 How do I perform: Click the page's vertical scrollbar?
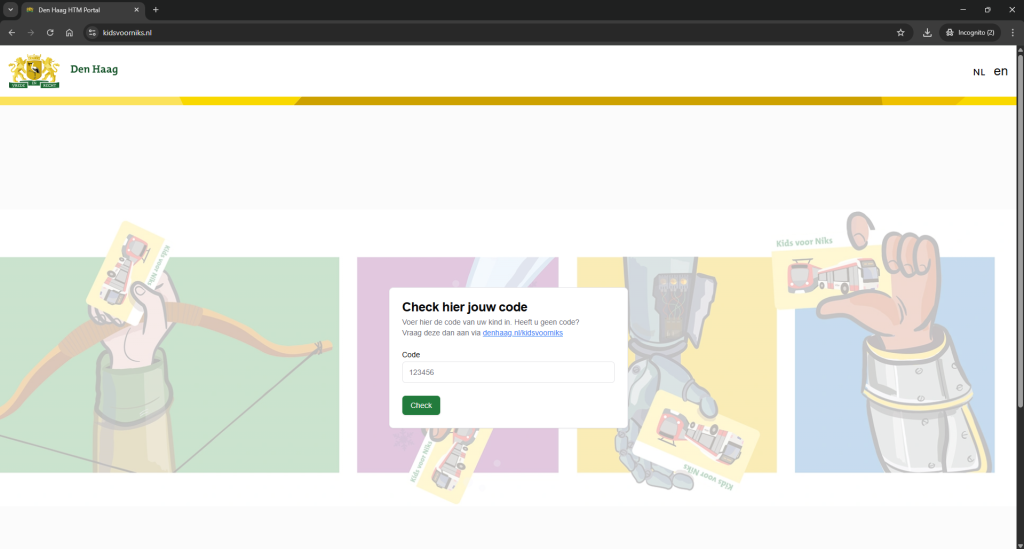click(1019, 250)
